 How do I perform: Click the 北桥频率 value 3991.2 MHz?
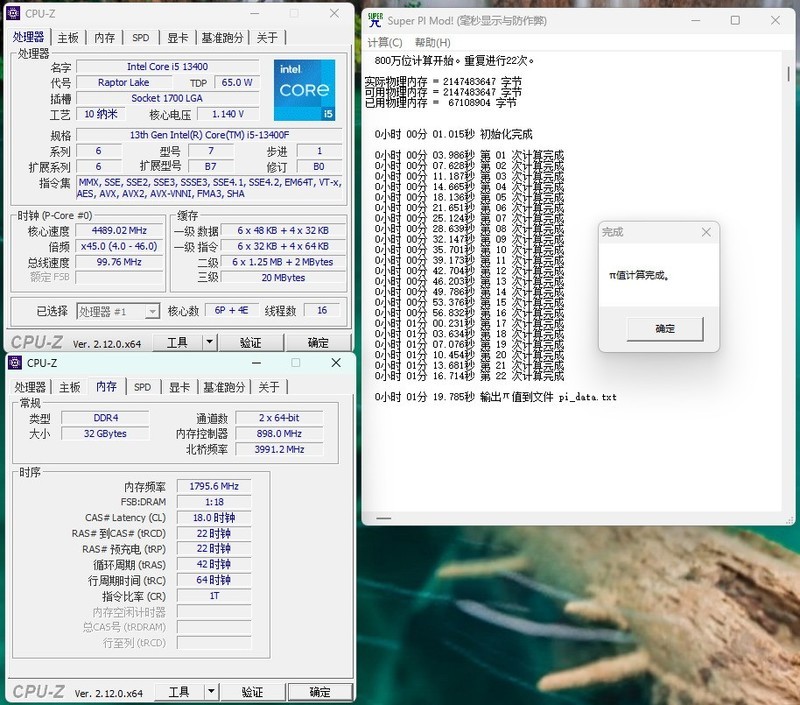pos(279,450)
